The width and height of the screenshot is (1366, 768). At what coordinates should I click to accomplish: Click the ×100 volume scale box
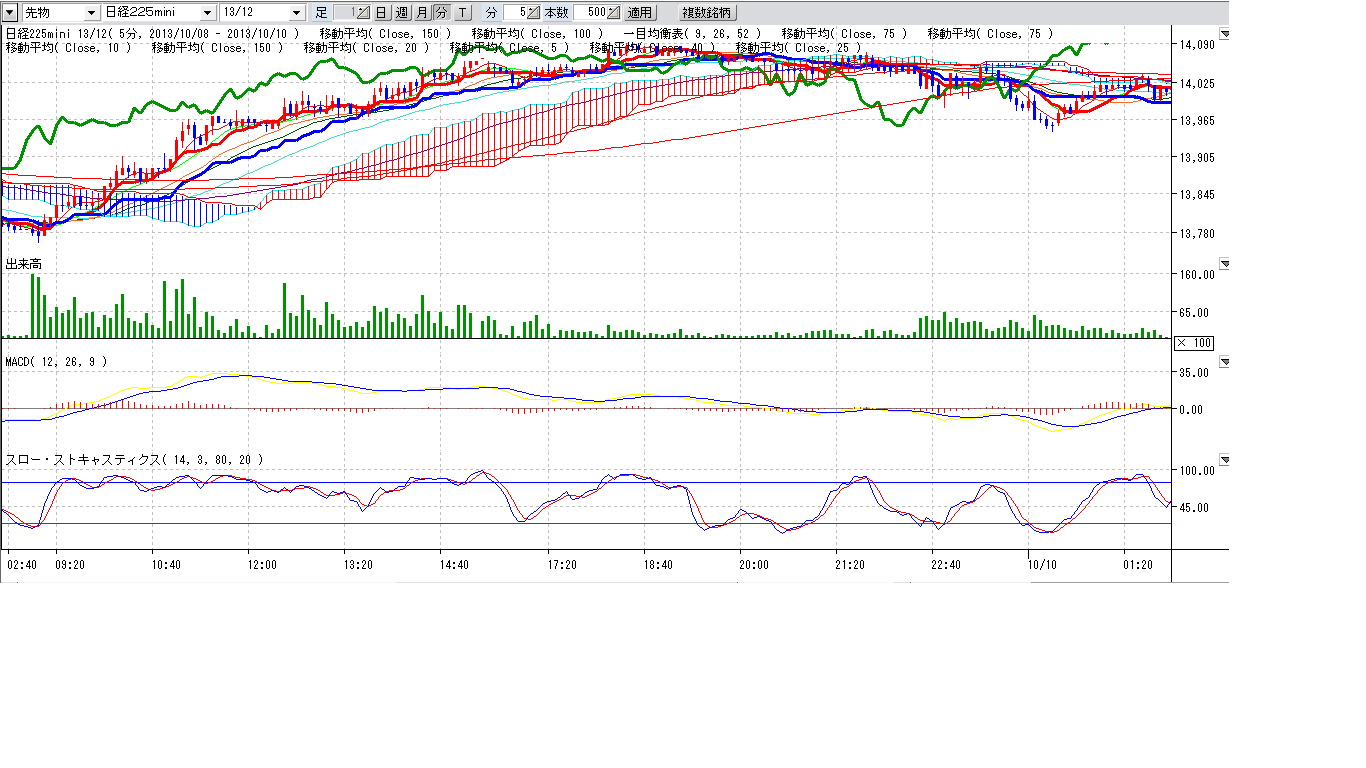1194,343
